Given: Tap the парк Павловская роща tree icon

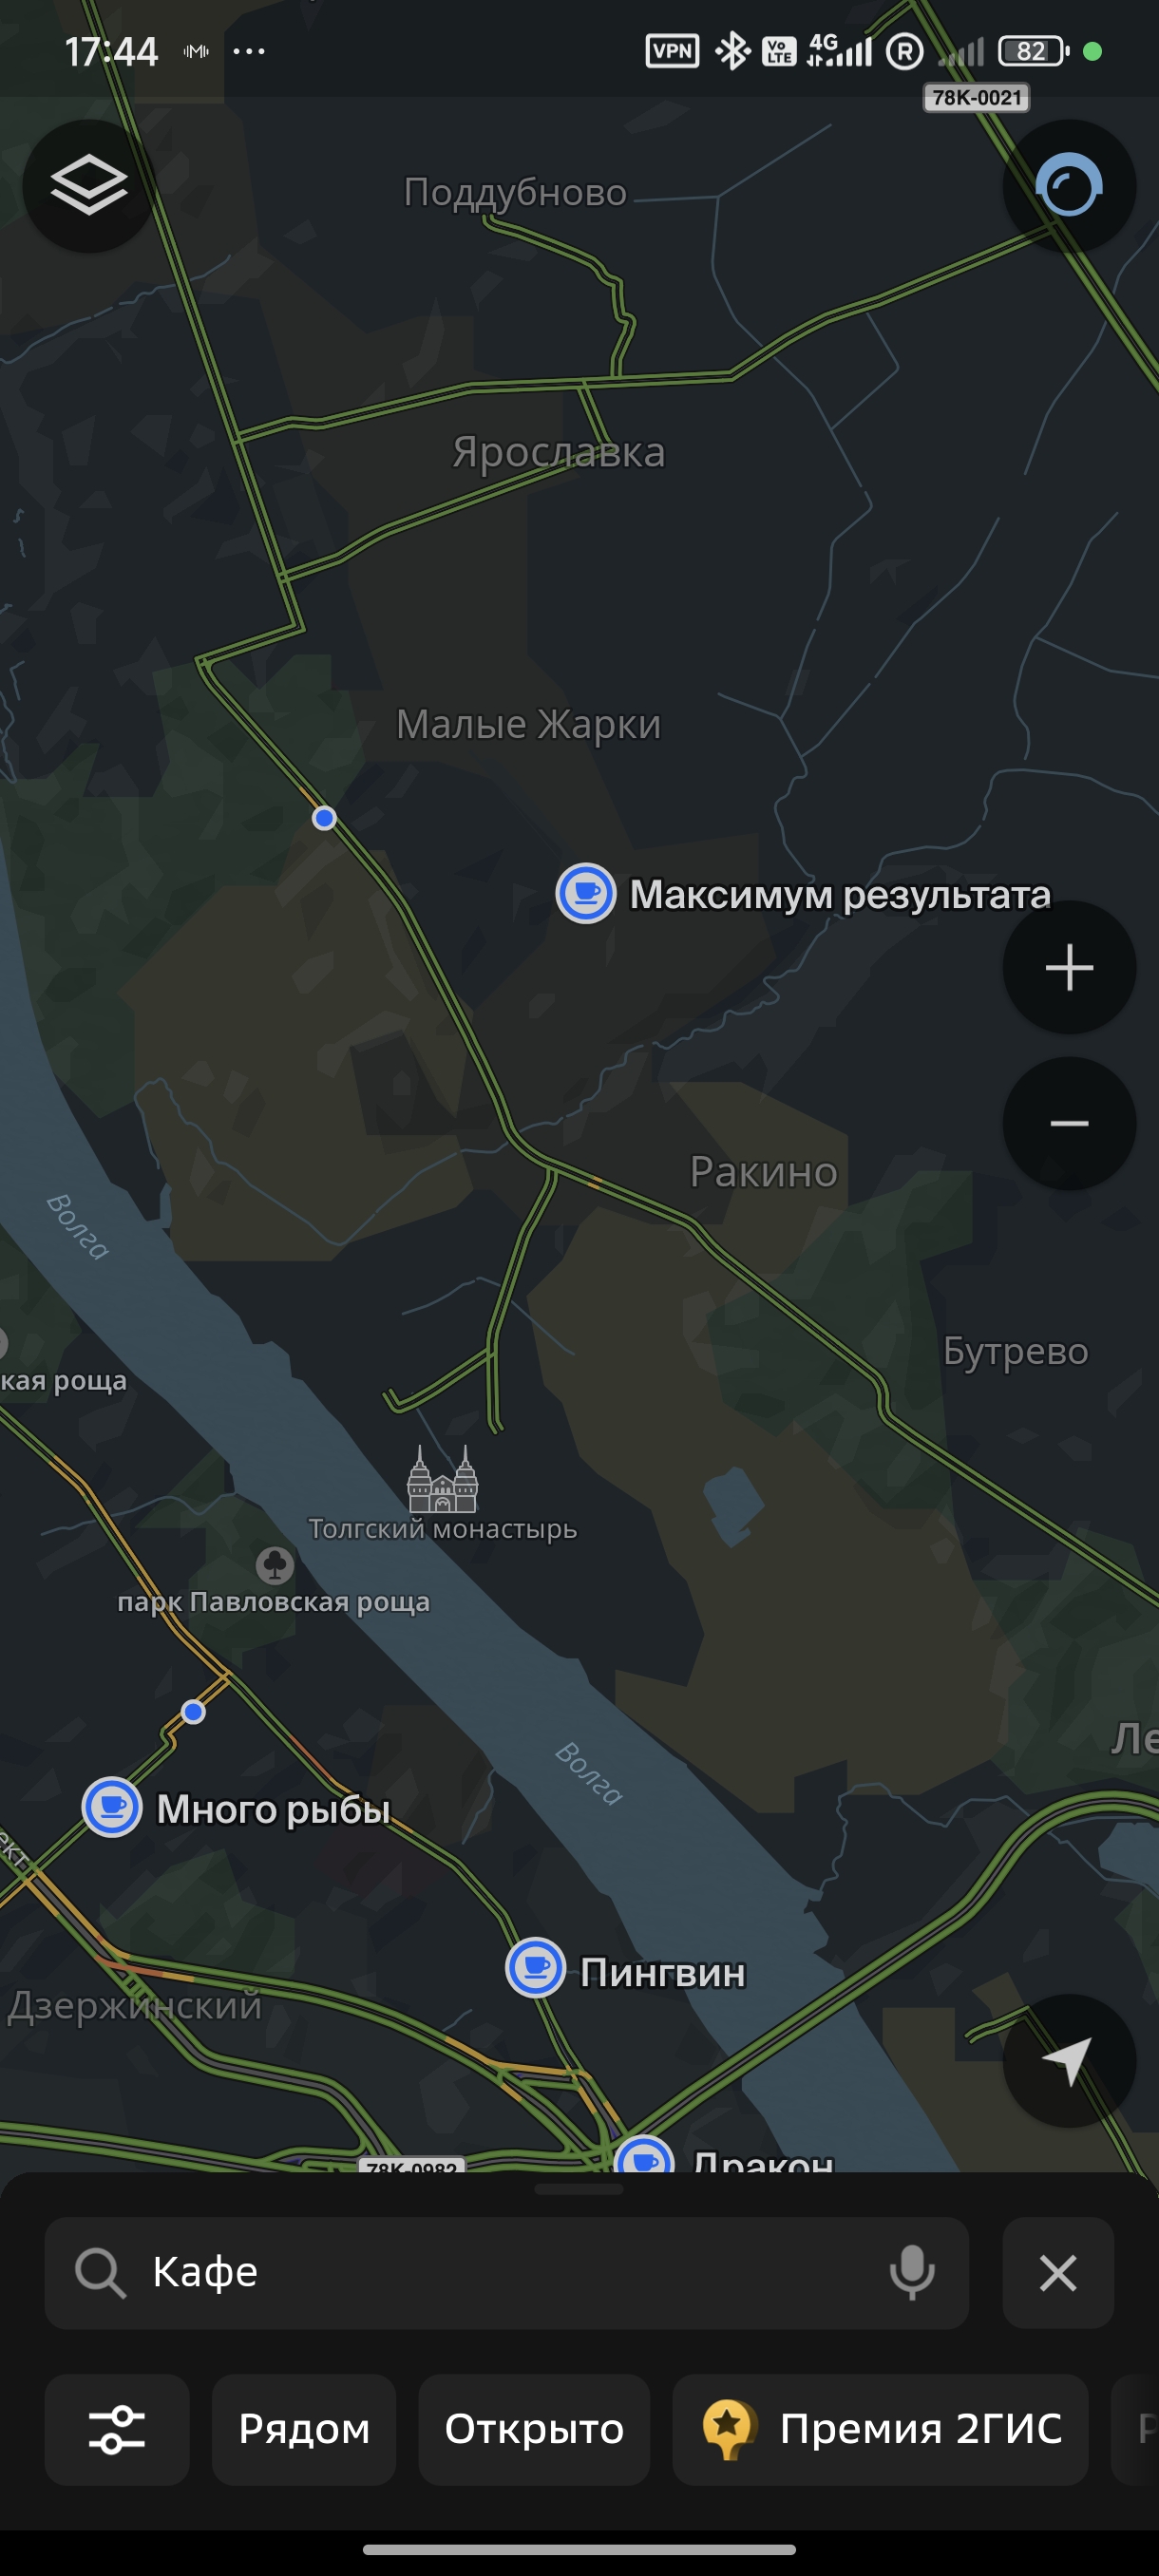Looking at the screenshot, I should click(274, 1564).
